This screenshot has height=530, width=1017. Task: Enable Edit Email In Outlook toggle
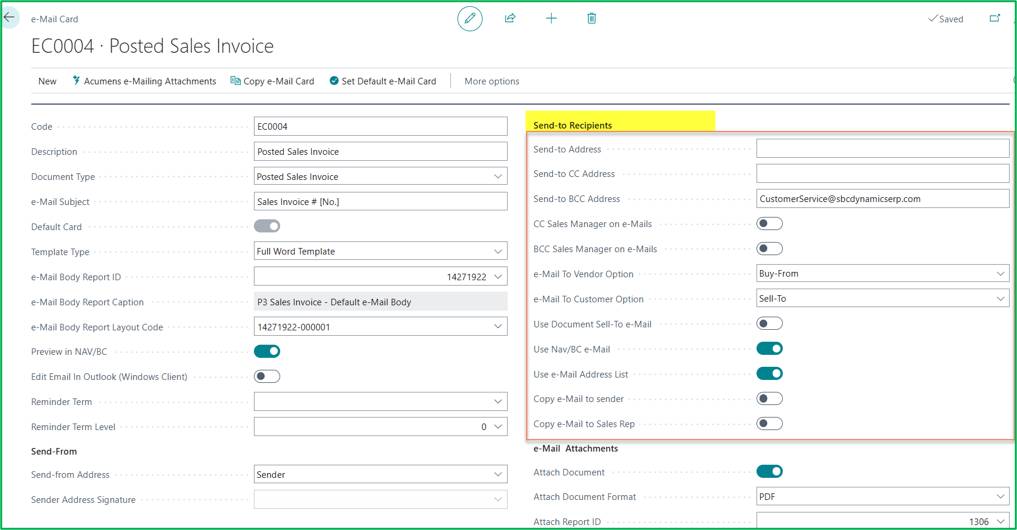267,376
